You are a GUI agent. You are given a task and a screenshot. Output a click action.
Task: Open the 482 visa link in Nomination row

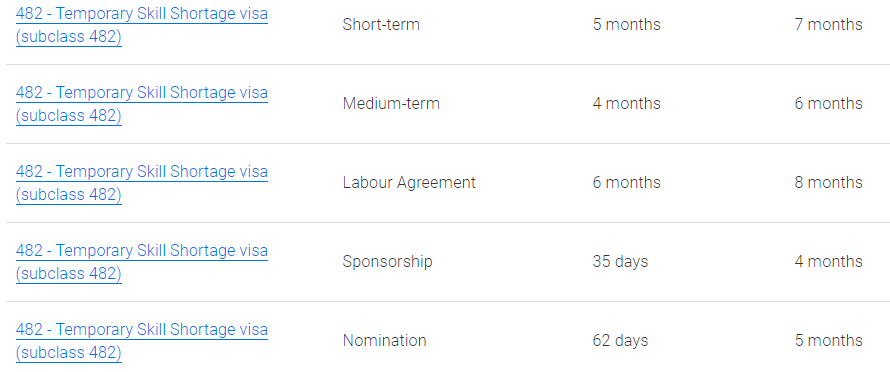point(142,341)
